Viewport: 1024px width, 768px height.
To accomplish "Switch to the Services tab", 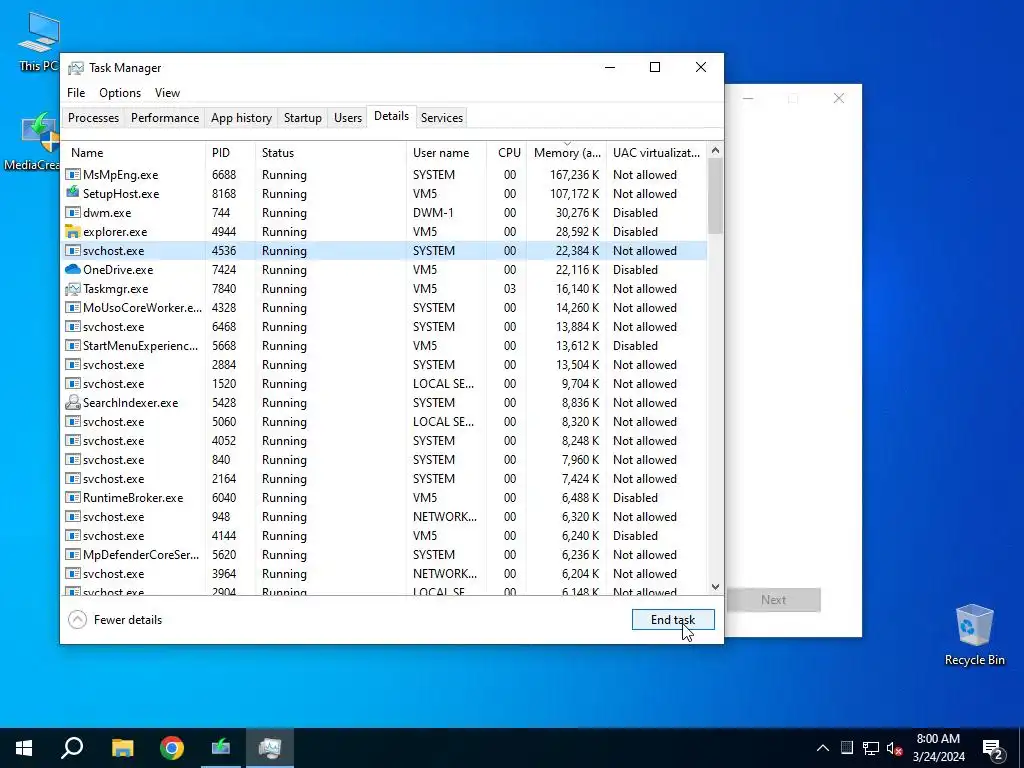I will tap(441, 118).
